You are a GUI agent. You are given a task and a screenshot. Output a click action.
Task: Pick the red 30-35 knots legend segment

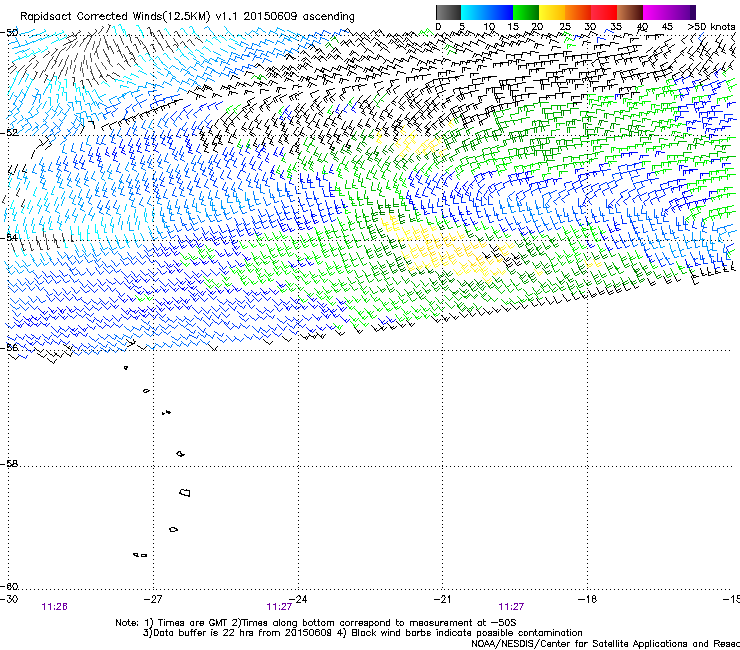[x=604, y=12]
